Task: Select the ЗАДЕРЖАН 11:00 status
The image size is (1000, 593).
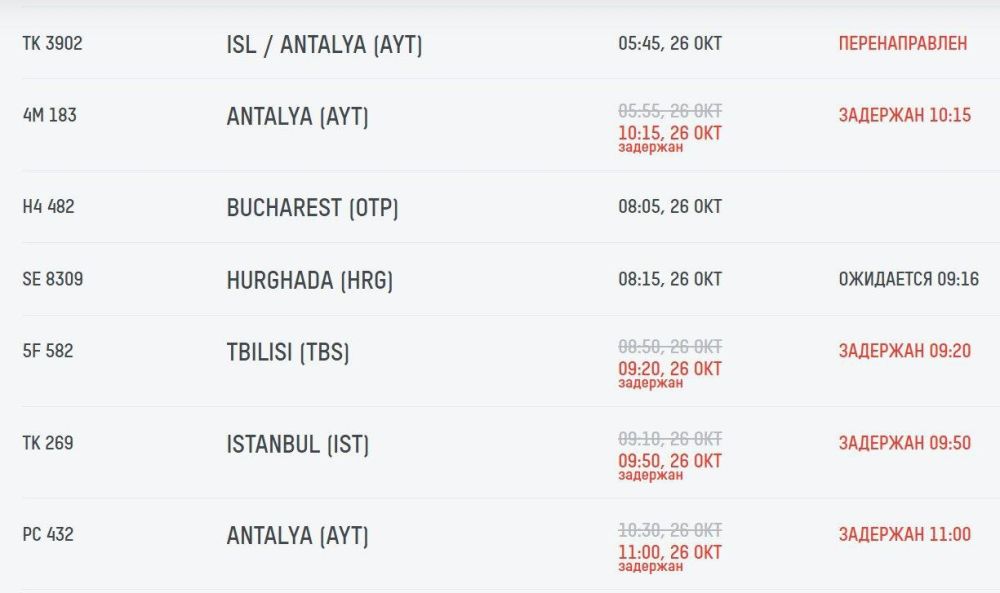Action: click(904, 535)
